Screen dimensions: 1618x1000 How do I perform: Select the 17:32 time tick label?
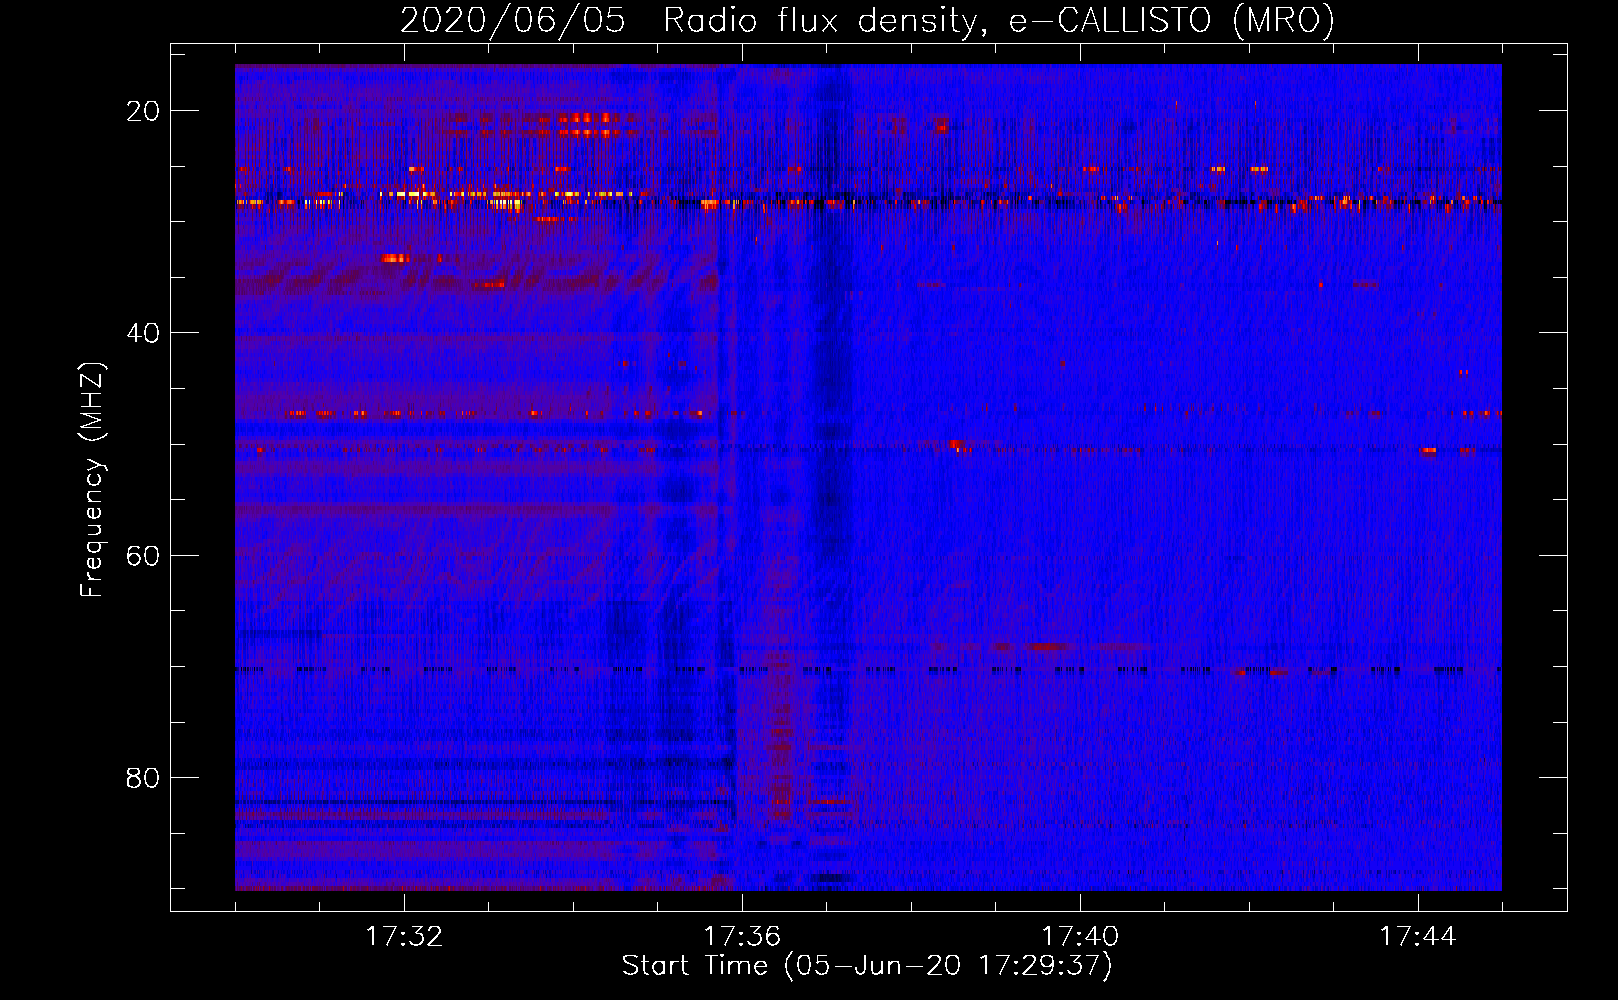(x=404, y=937)
